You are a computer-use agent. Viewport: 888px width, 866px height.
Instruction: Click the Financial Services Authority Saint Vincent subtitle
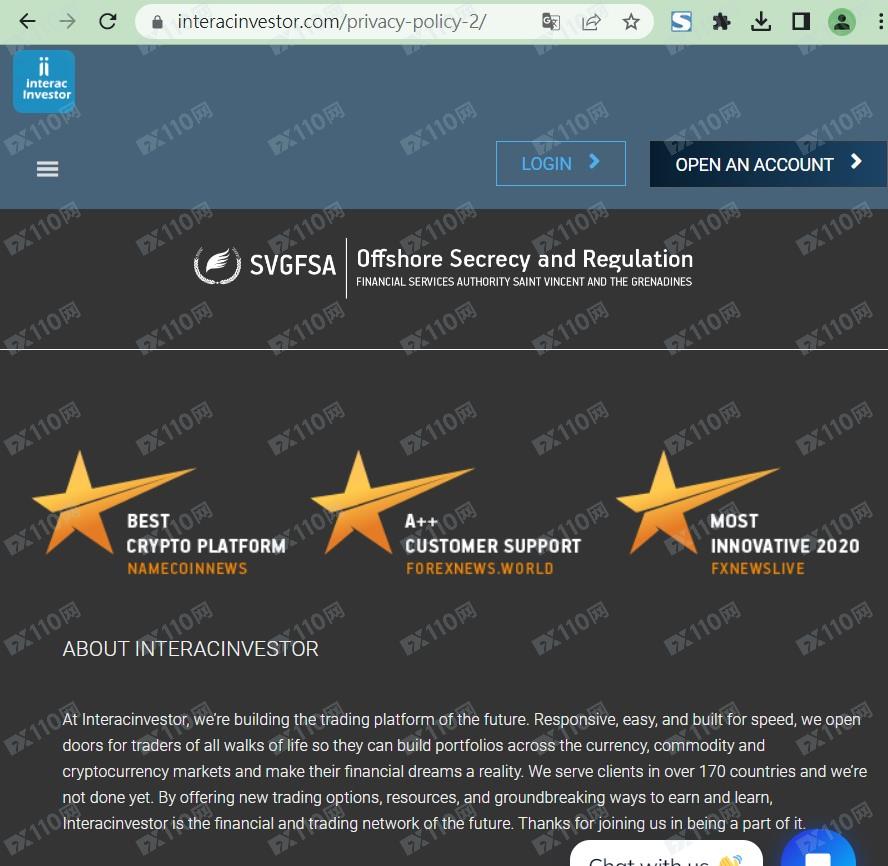(x=524, y=281)
